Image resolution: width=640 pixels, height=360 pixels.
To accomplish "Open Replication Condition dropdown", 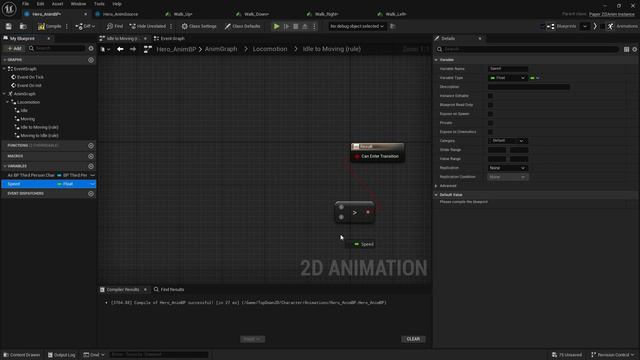I will [x=508, y=177].
